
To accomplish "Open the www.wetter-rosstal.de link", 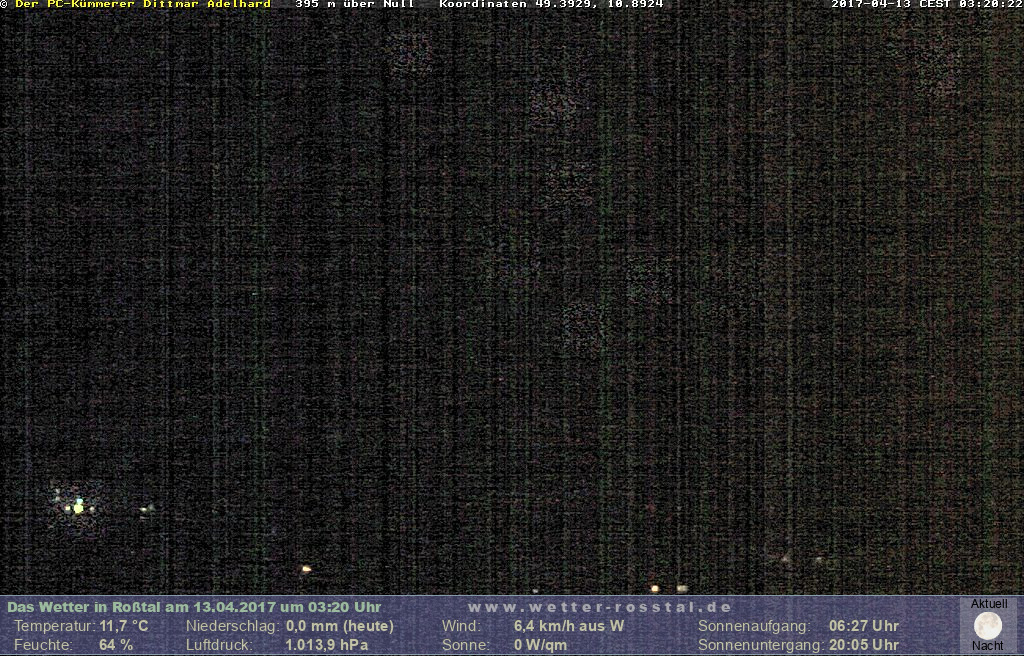I will 600,607.
